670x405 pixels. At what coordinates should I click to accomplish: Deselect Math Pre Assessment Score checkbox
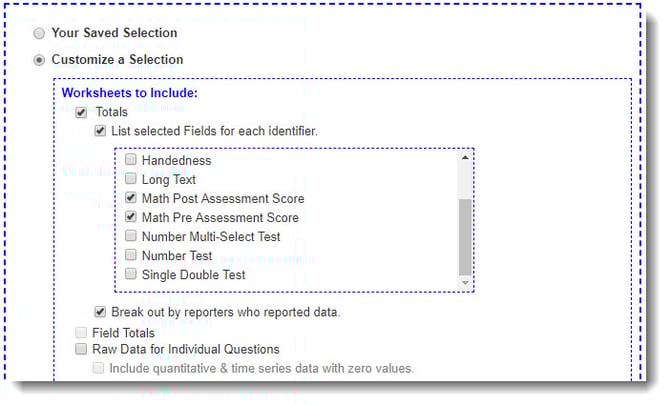[x=131, y=218]
